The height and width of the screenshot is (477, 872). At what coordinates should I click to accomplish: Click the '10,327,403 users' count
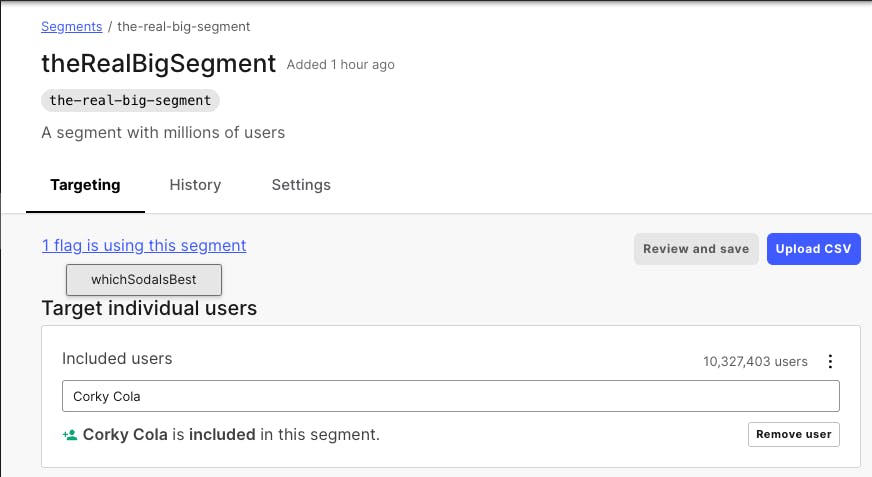pyautogui.click(x=755, y=362)
